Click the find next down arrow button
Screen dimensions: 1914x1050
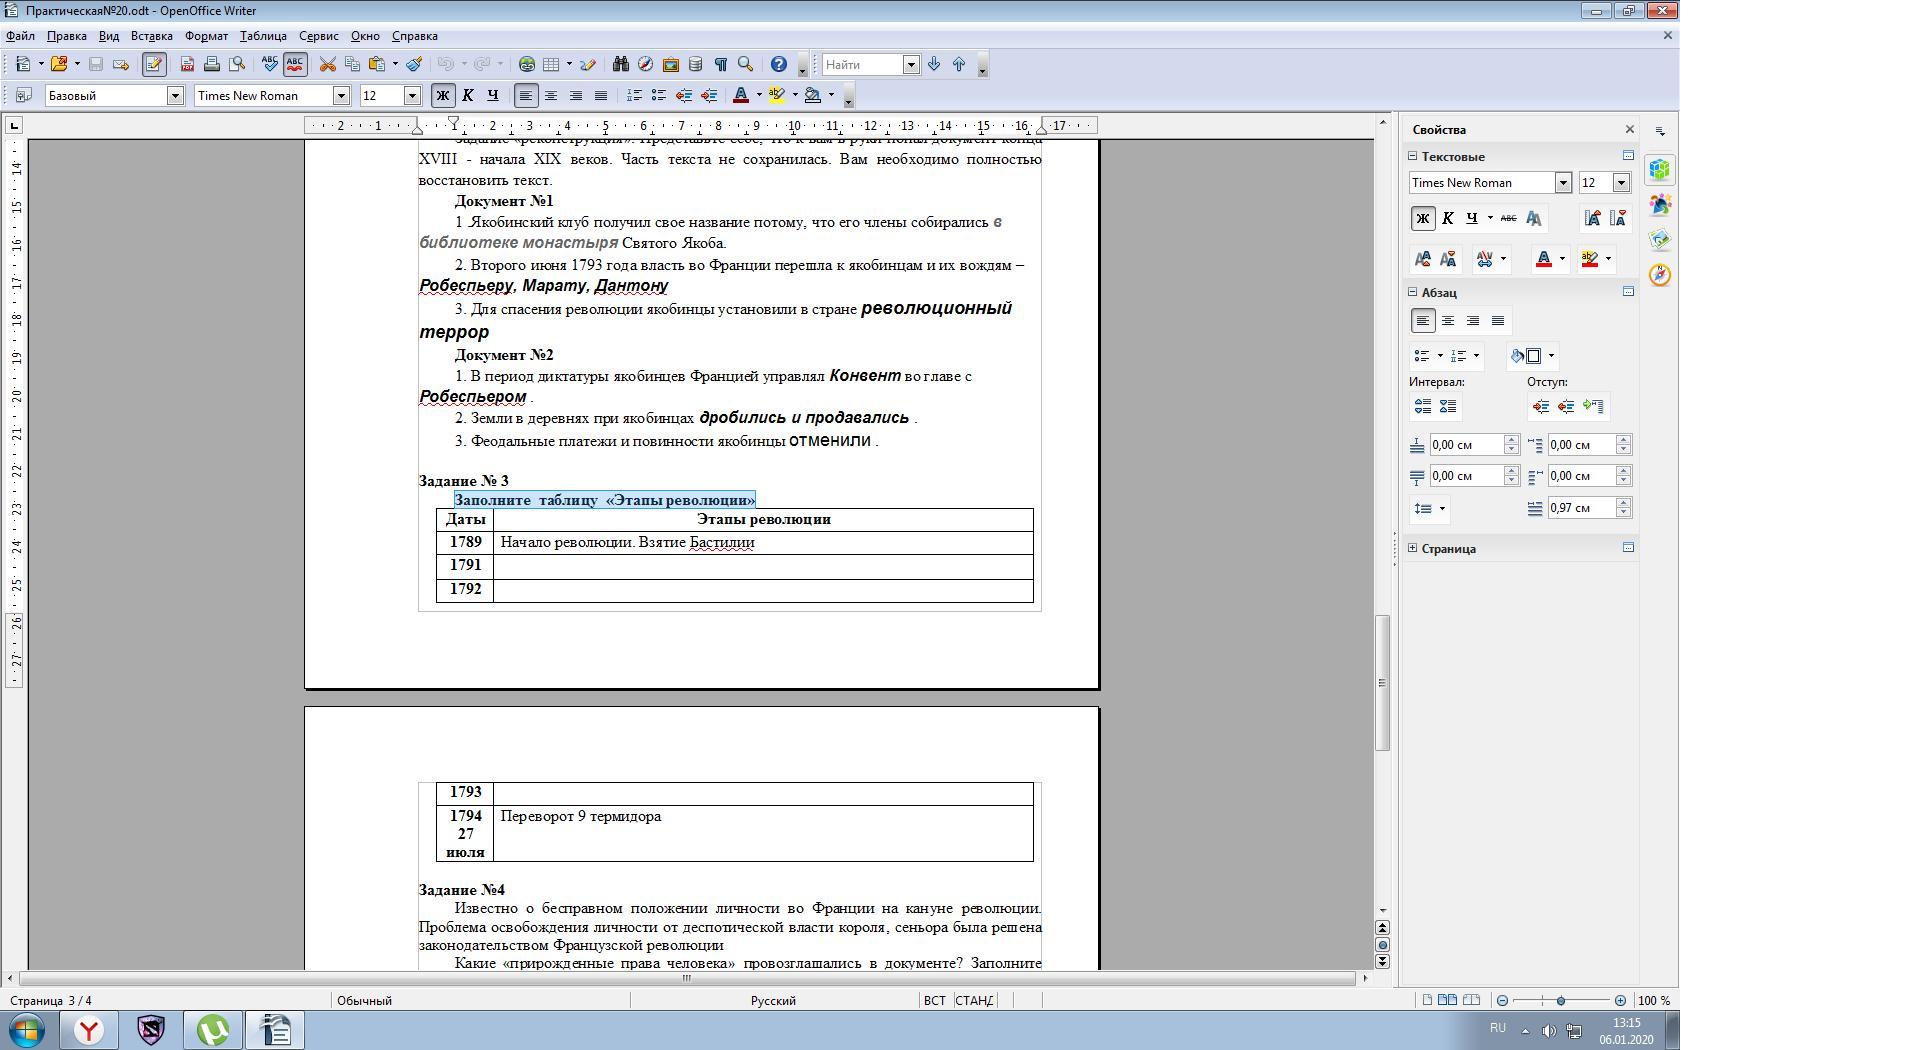[934, 65]
